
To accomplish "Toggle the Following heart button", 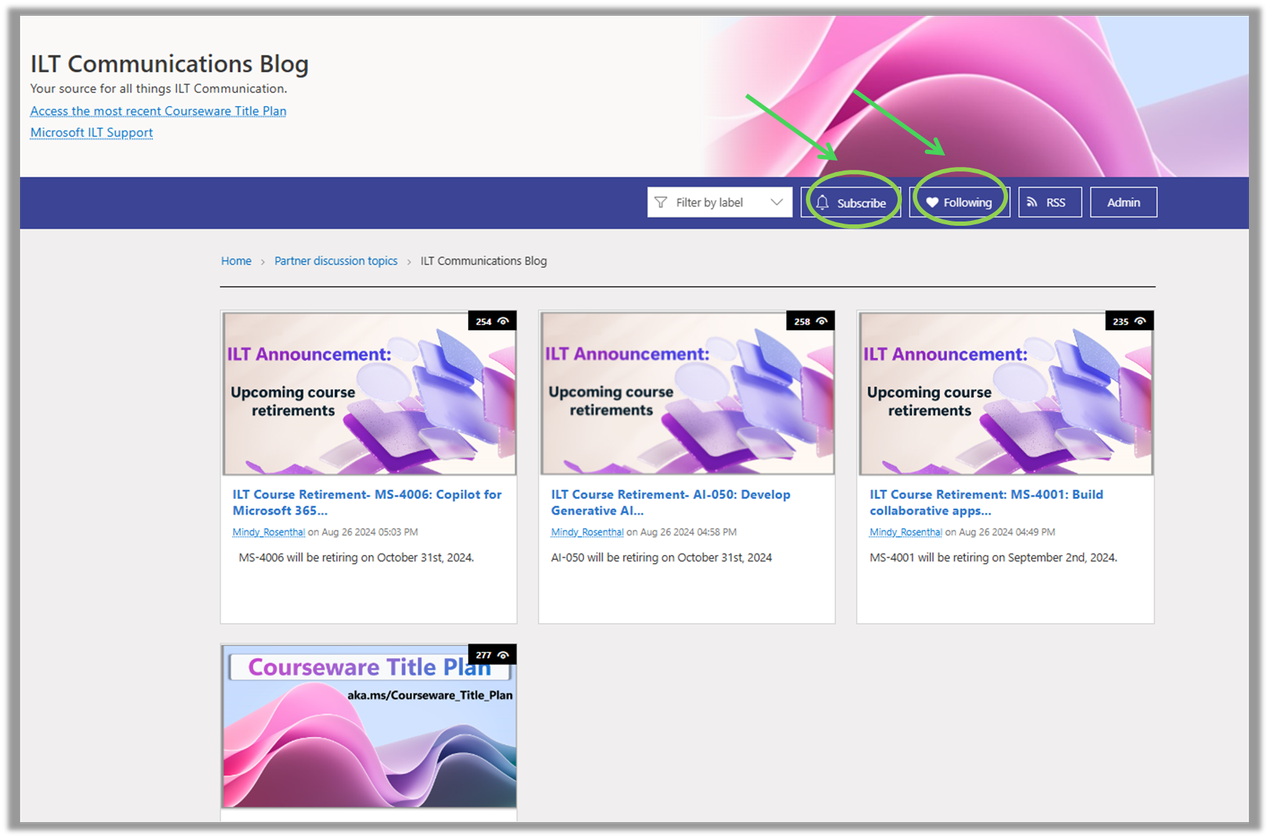I will coord(959,202).
